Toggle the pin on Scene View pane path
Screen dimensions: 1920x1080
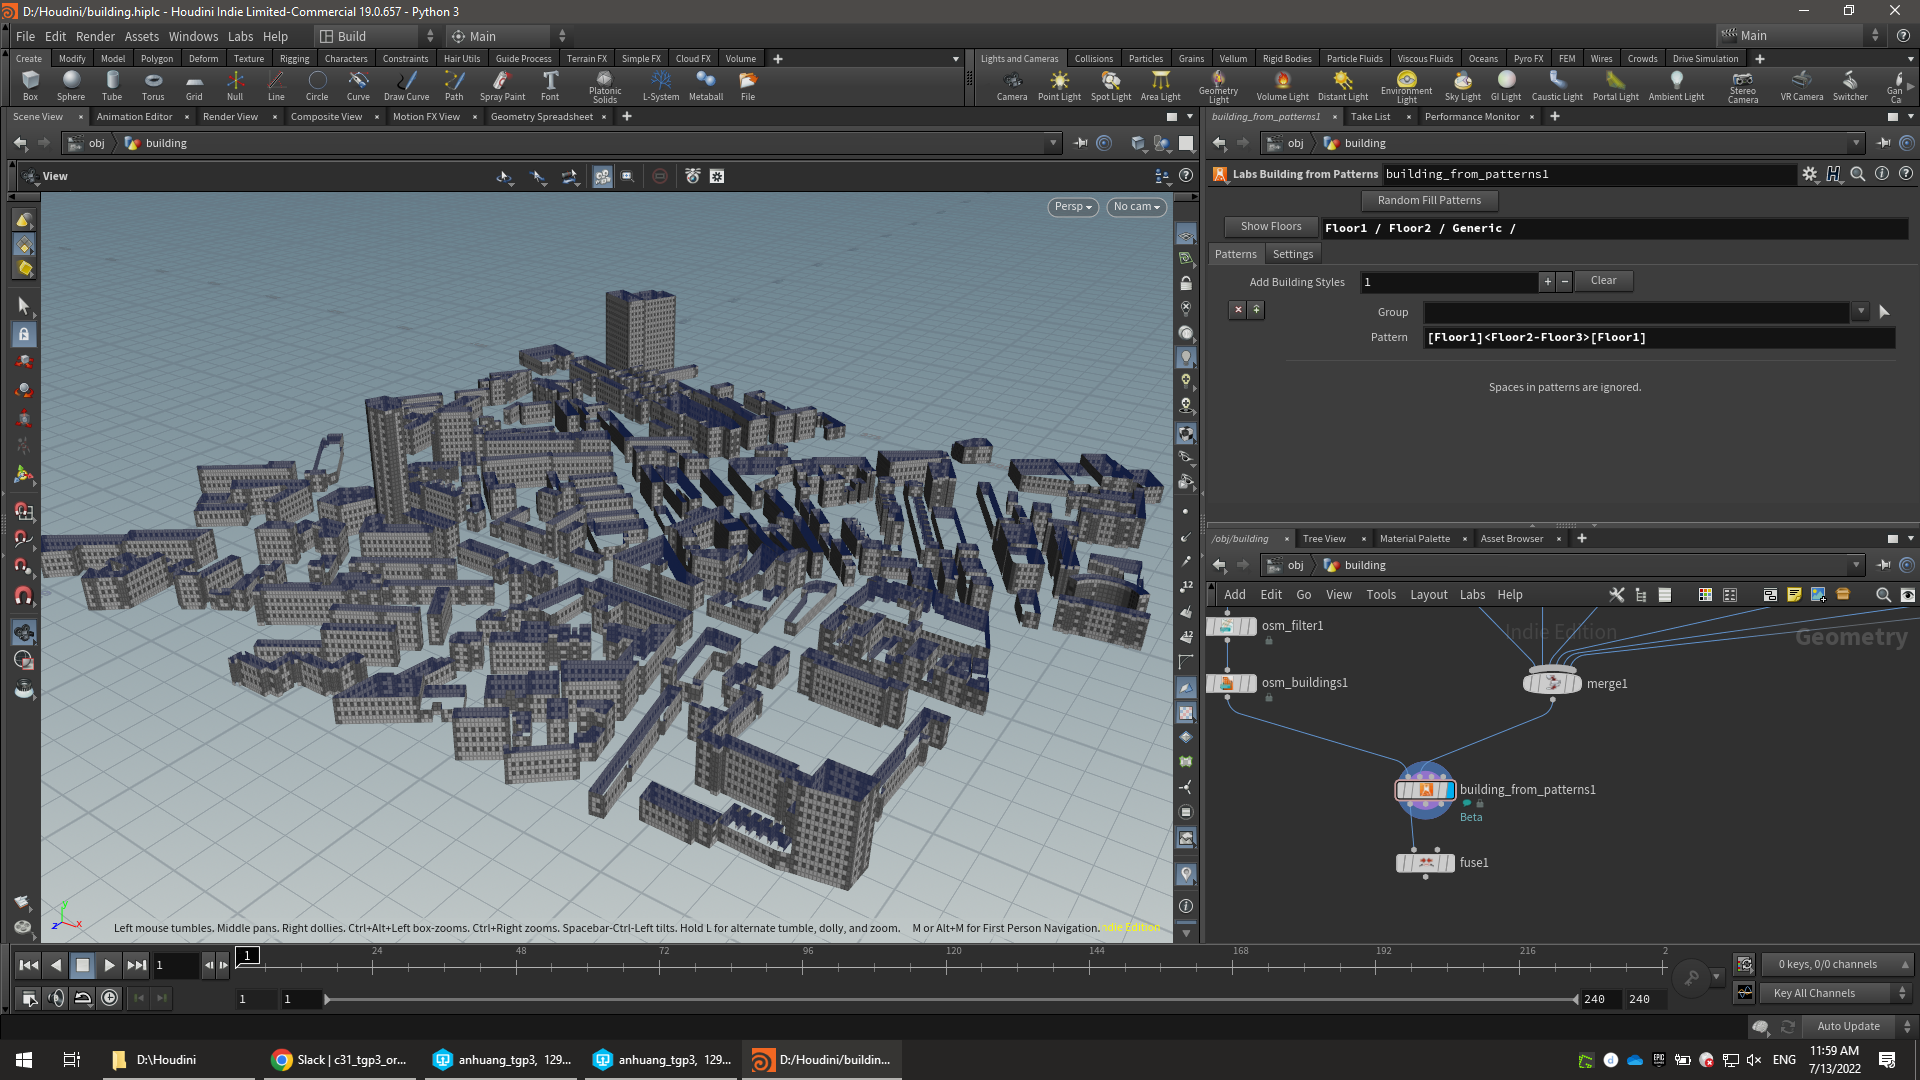(x=1080, y=143)
